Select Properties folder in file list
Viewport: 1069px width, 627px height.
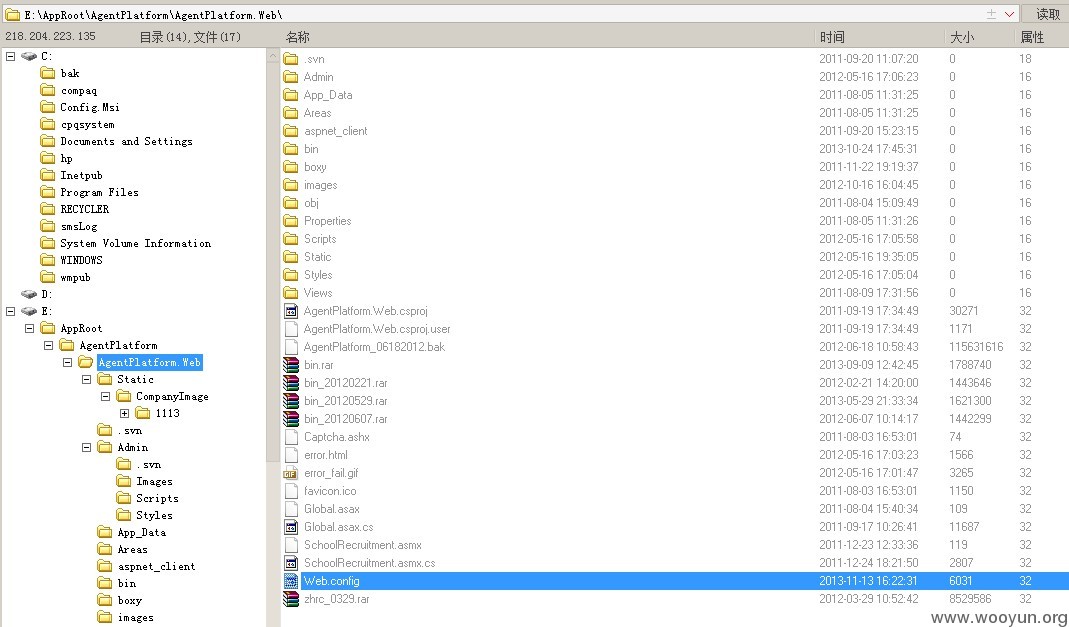tap(327, 221)
